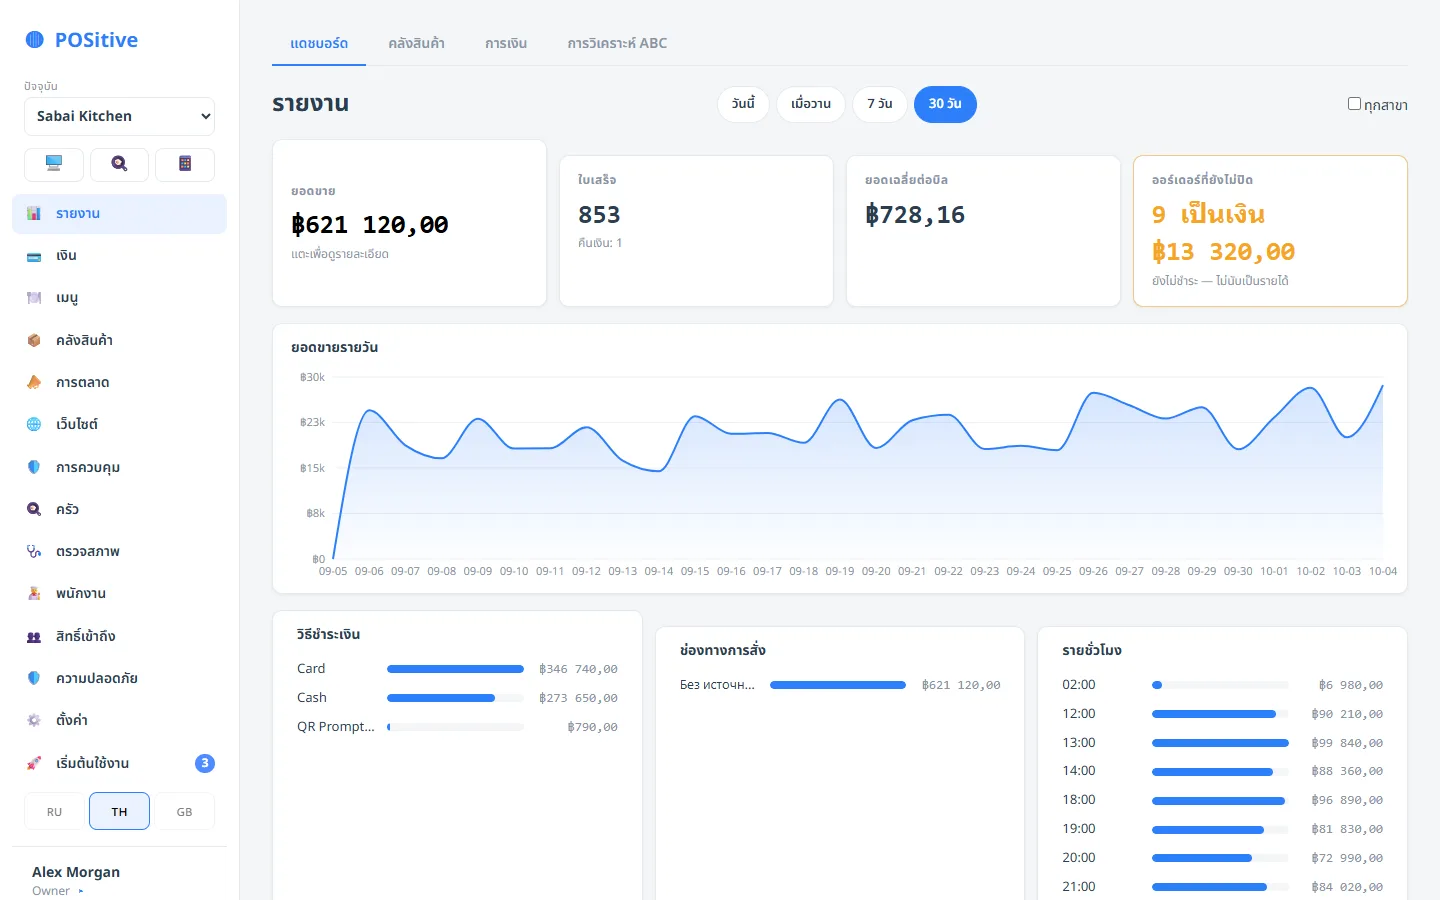Open the calculator shortcut button
The height and width of the screenshot is (900, 1440).
pos(185,164)
